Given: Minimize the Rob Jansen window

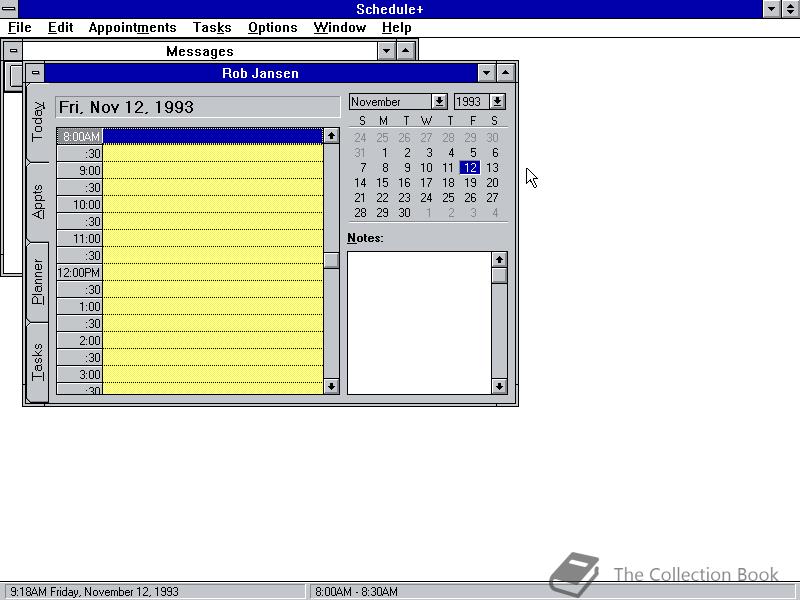Looking at the screenshot, I should [x=486, y=73].
